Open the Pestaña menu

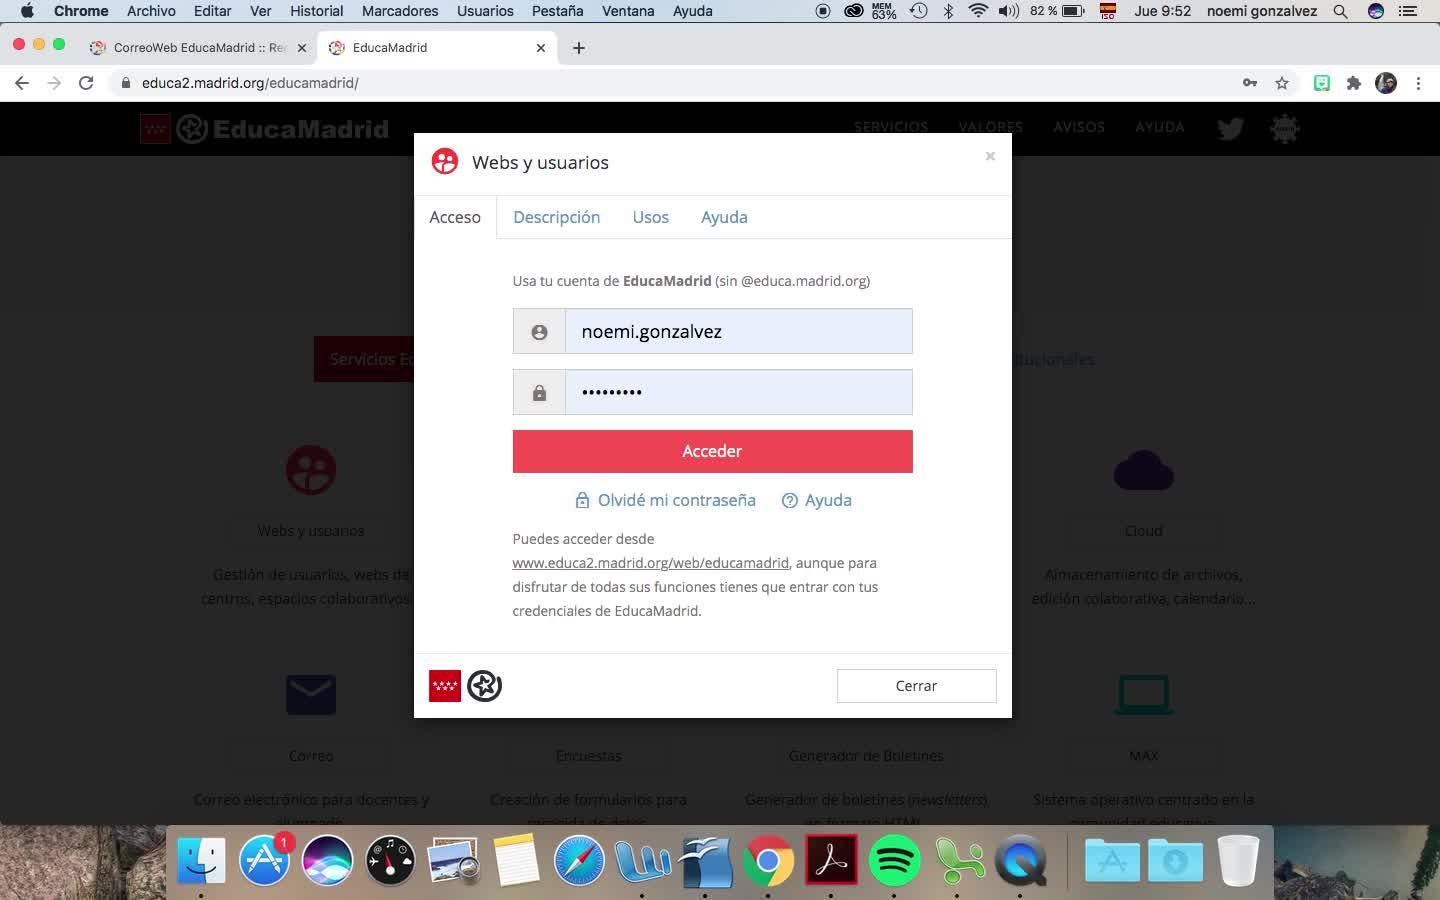pos(557,11)
